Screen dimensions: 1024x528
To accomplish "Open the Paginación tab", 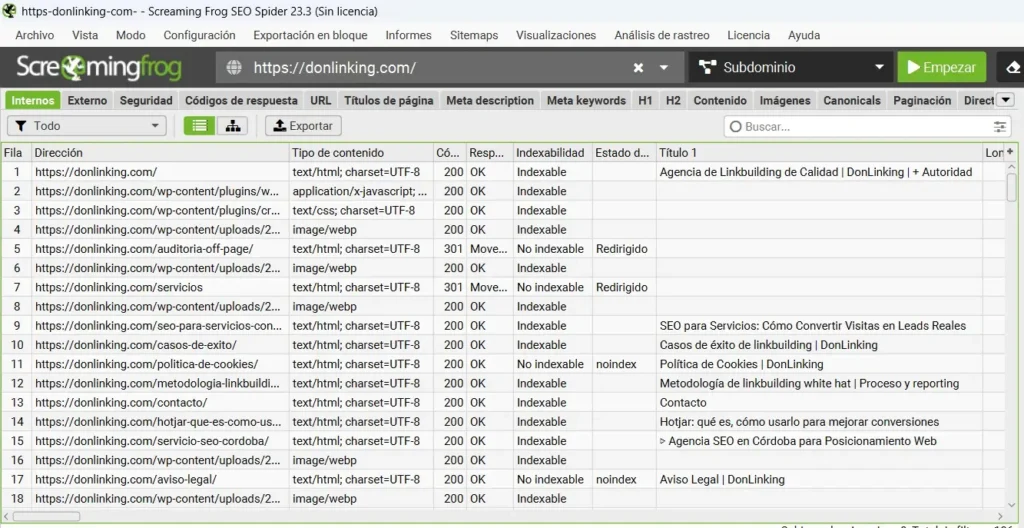I will [922, 101].
